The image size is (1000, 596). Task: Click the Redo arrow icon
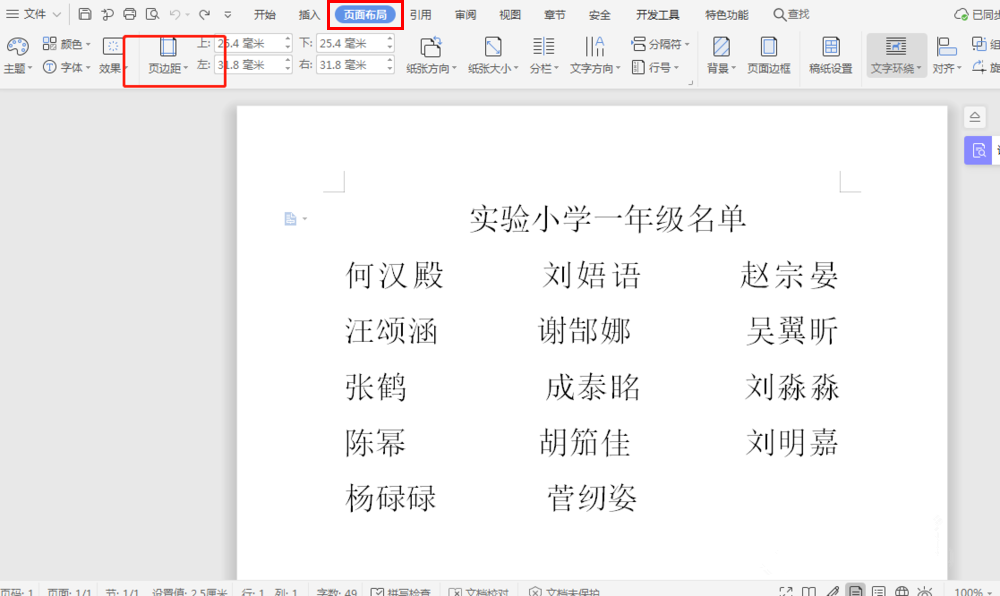[x=204, y=14]
